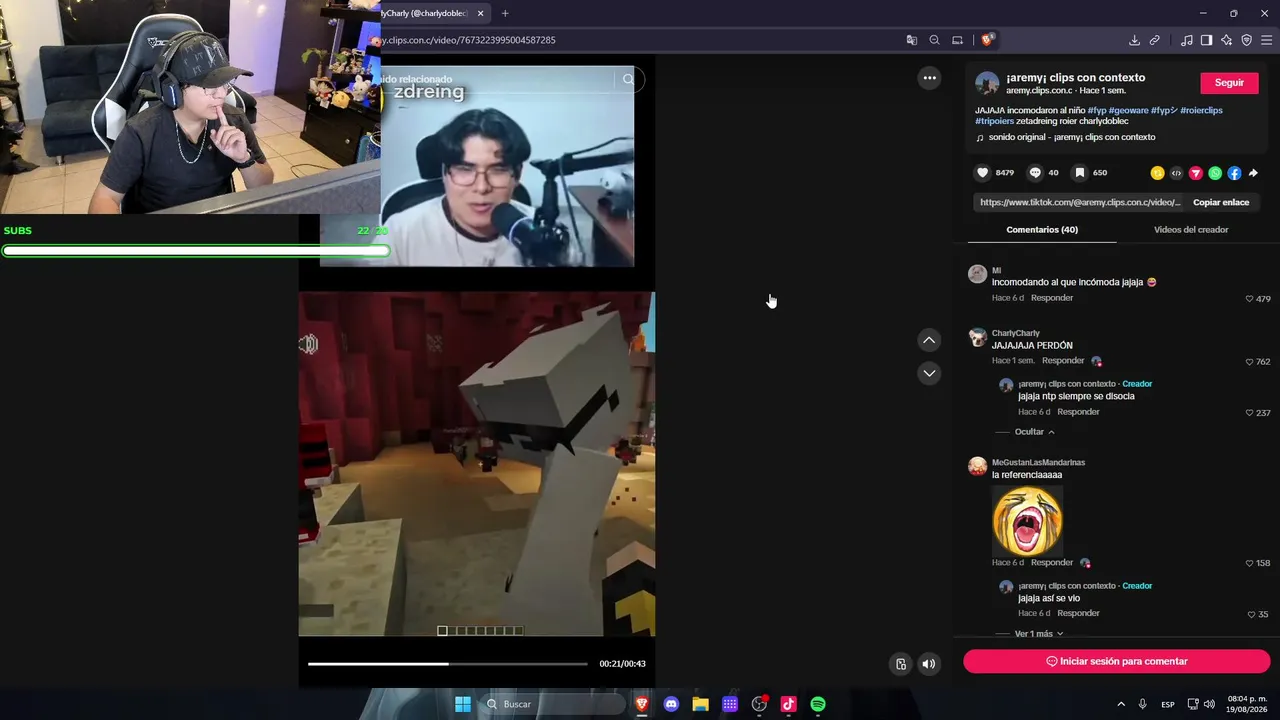Go to the previous video arrow
Screen dimensions: 1280x720
(x=929, y=340)
